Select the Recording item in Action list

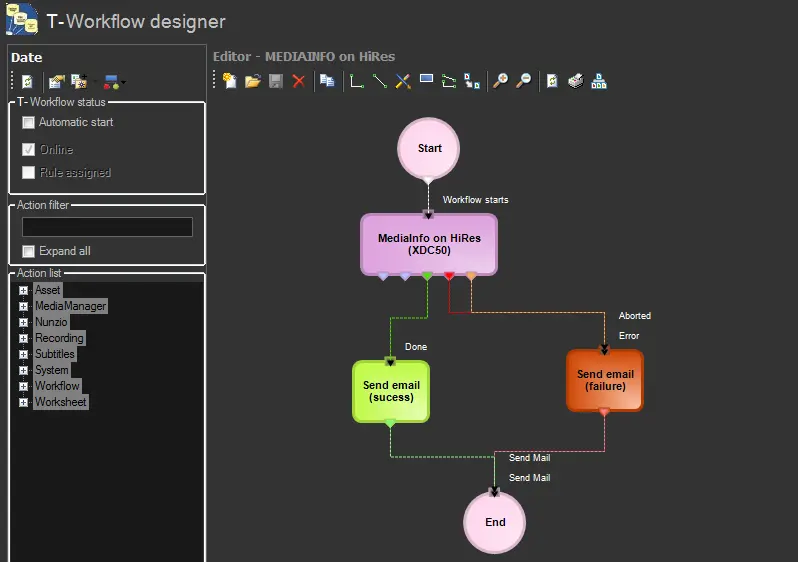click(59, 338)
